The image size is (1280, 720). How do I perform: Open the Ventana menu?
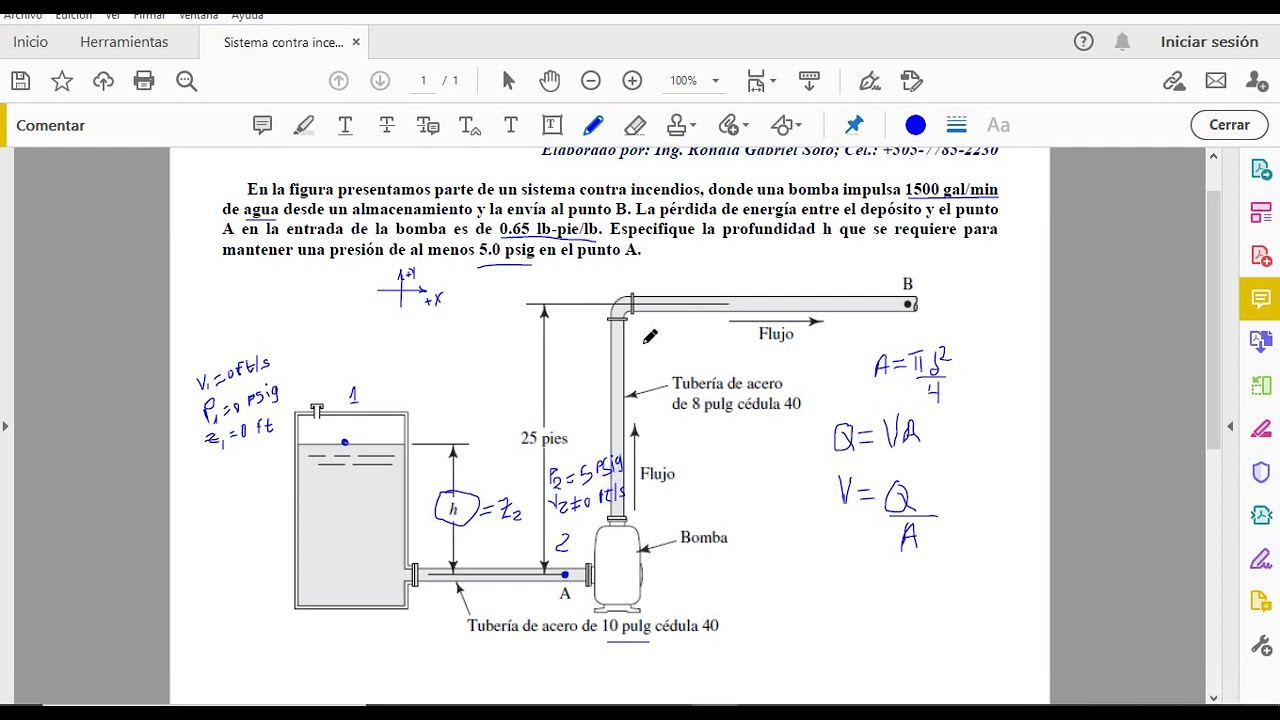coord(199,15)
